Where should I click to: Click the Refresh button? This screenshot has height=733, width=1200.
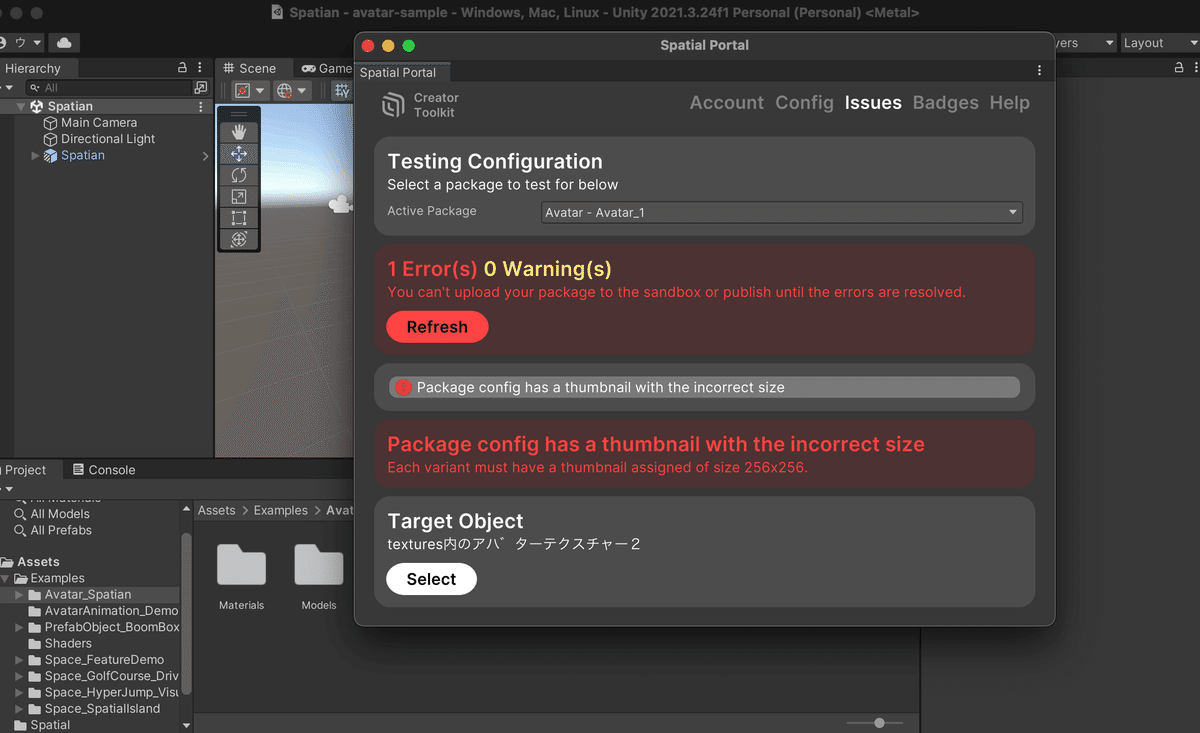click(x=437, y=327)
